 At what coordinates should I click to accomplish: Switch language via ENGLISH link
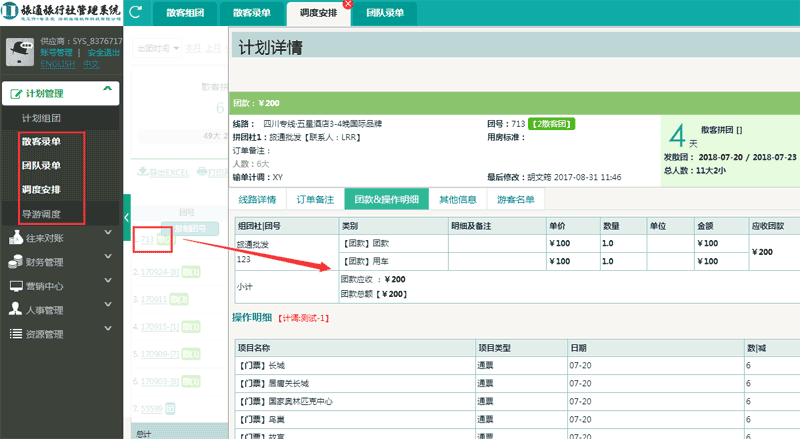[57, 63]
